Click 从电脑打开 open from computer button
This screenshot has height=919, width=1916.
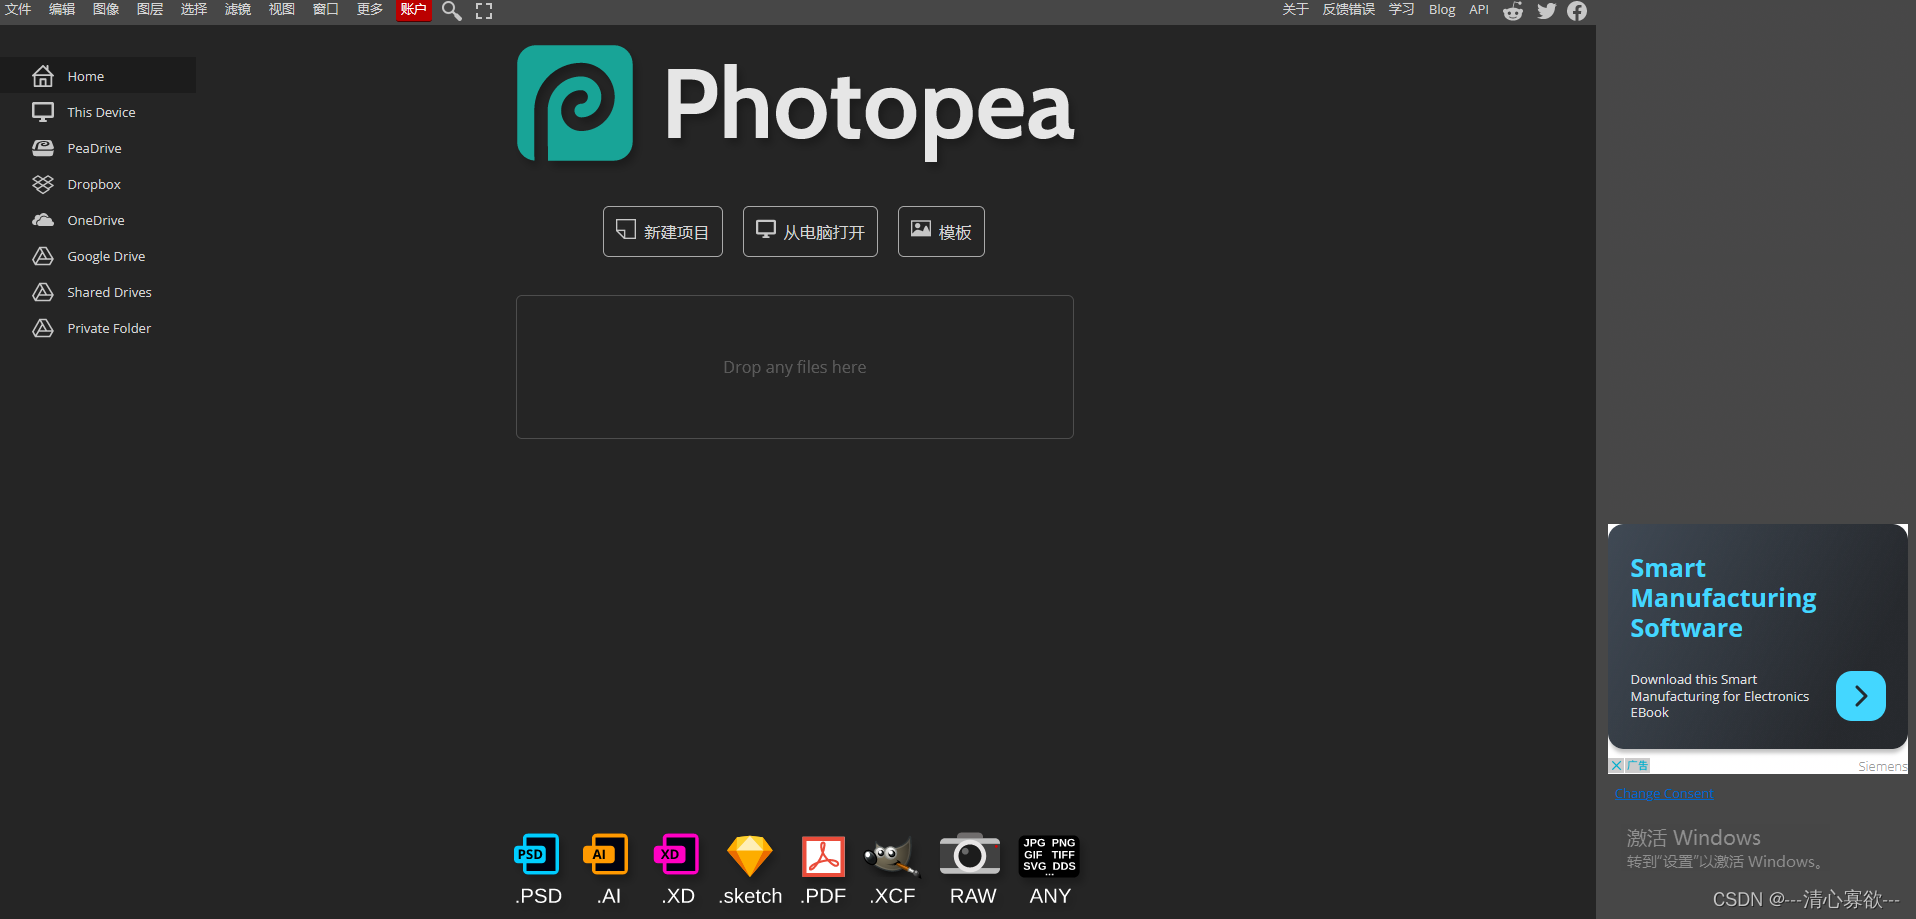810,232
